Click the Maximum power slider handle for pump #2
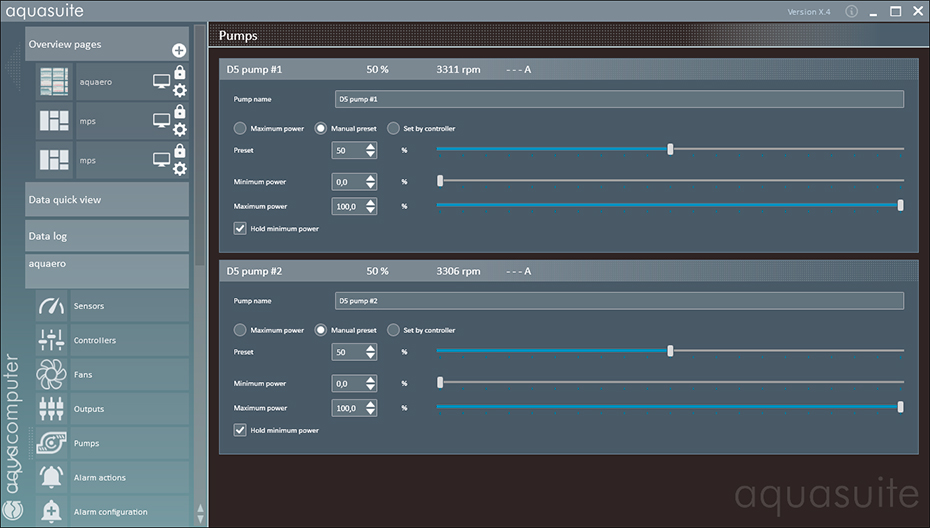Viewport: 930px width, 528px height. click(900, 406)
